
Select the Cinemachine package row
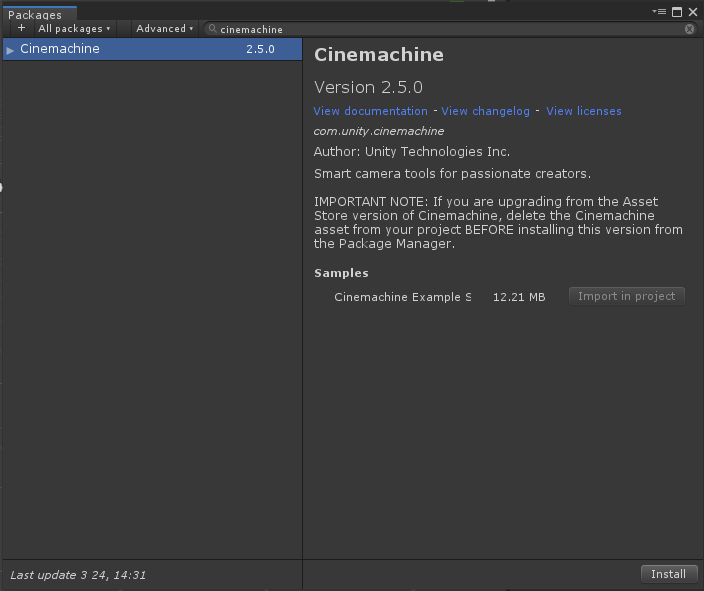pos(152,49)
